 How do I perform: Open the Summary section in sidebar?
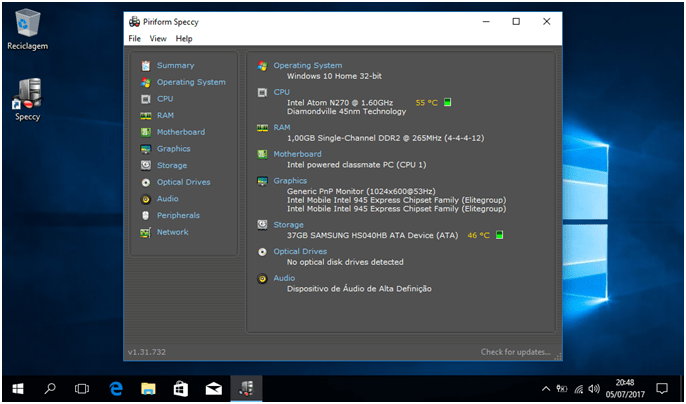click(175, 66)
